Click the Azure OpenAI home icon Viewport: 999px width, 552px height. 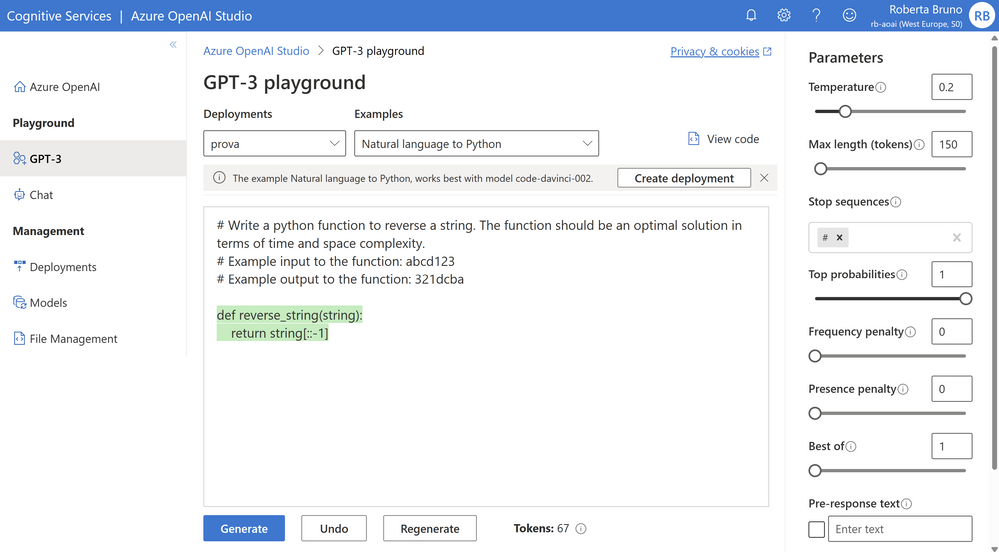20,87
